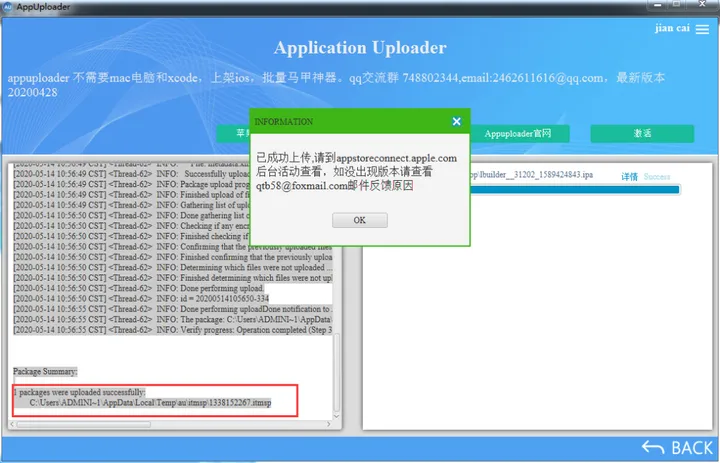Image resolution: width=720 pixels, height=463 pixels.
Task: Open the hamburger menu beside jian cai
Action: (x=702, y=29)
